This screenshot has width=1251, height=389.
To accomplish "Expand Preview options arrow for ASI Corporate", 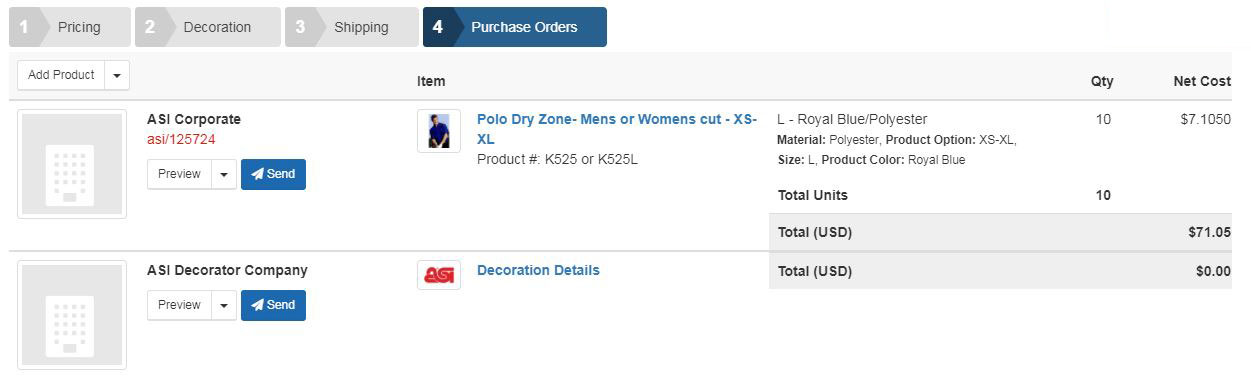I will 223,174.
